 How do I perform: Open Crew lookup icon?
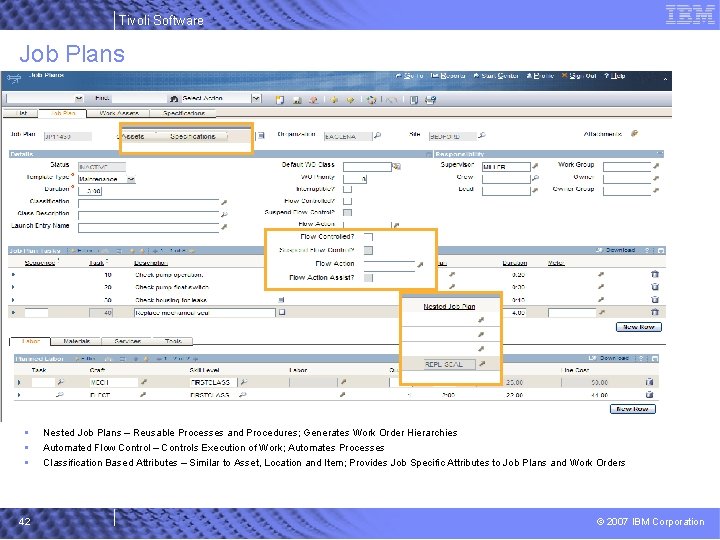click(x=535, y=178)
